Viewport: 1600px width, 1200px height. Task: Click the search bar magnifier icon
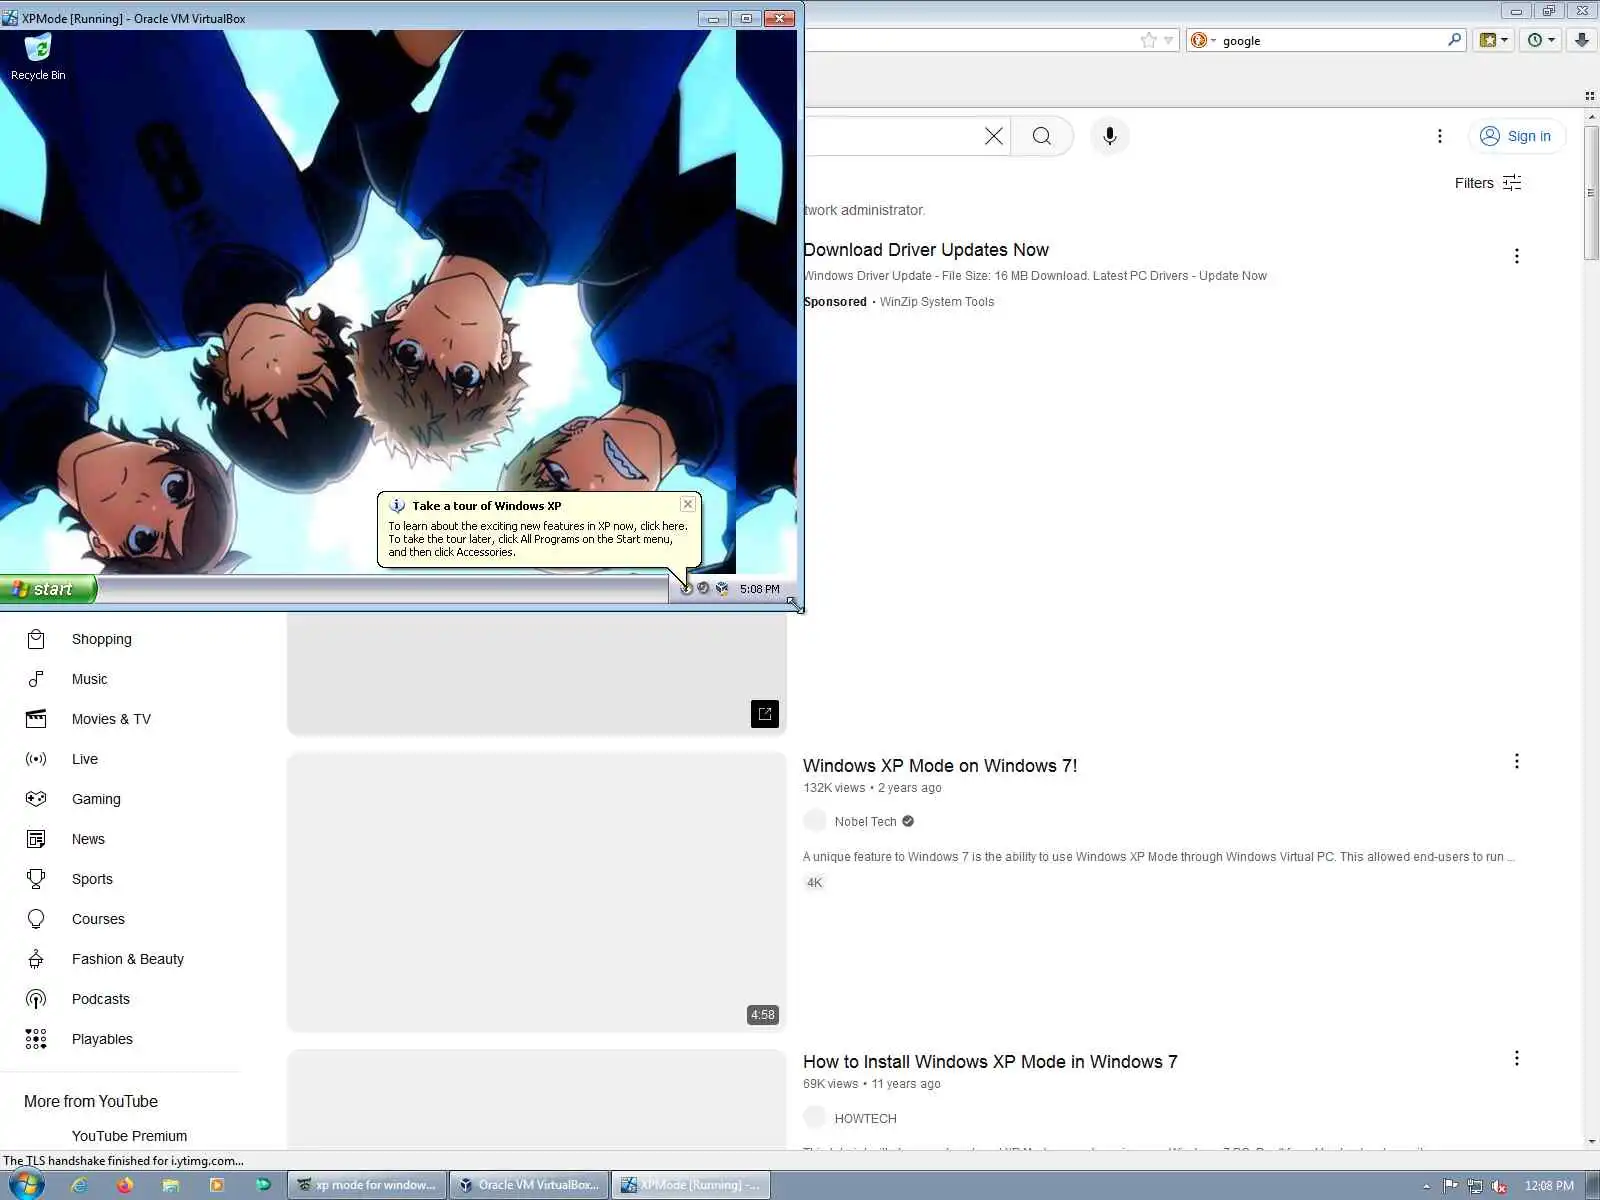tap(1454, 40)
